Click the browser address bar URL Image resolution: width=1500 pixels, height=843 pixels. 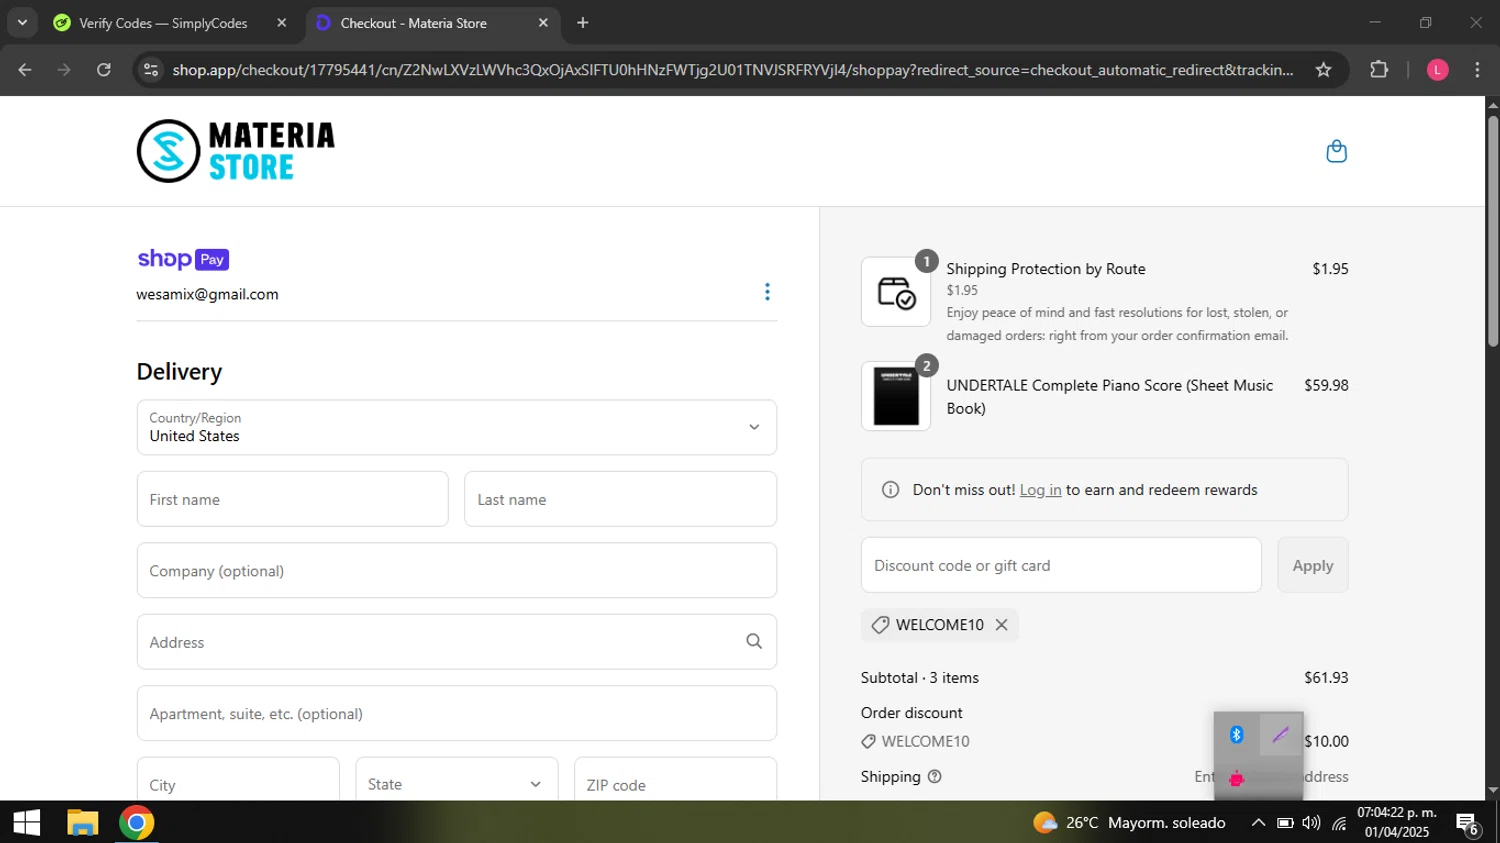pos(732,70)
